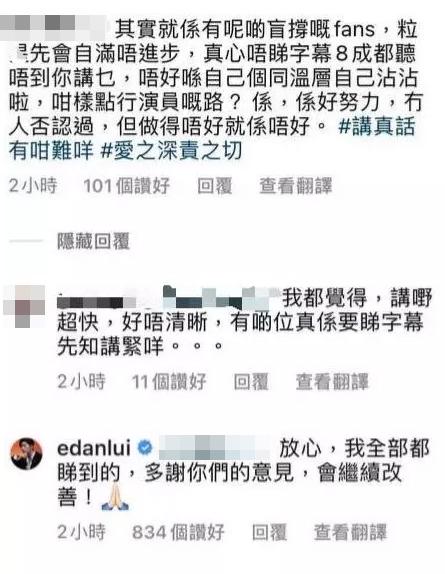Image resolution: width=445 pixels, height=574 pixels.
Task: Open hashtag #講真話有咁難咩
Action: click(x=212, y=138)
